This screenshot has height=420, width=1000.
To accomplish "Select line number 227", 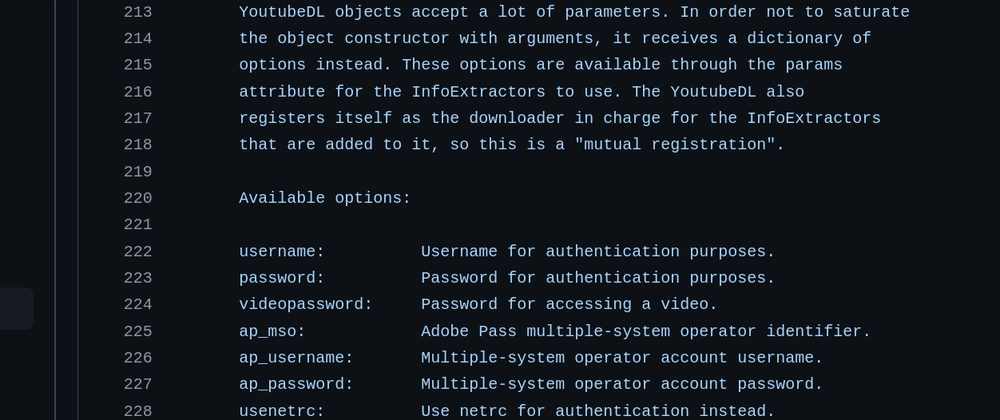I will point(138,384).
